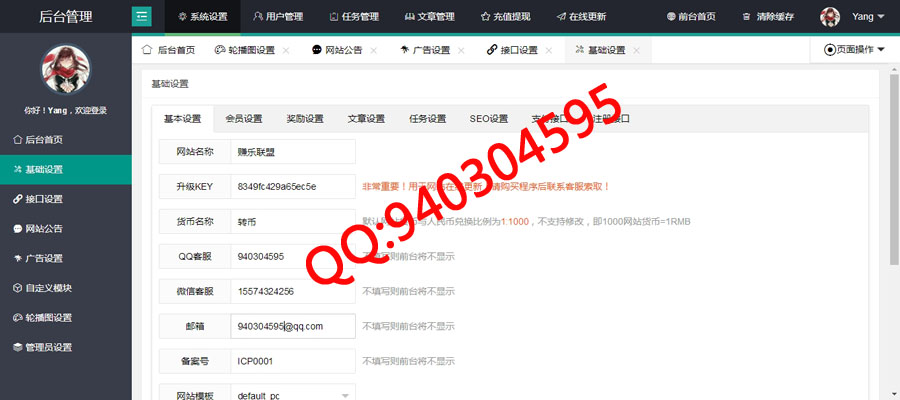Viewport: 900px width, 400px height.
Task: Open 系统设置 in the top navigation
Action: click(202, 17)
